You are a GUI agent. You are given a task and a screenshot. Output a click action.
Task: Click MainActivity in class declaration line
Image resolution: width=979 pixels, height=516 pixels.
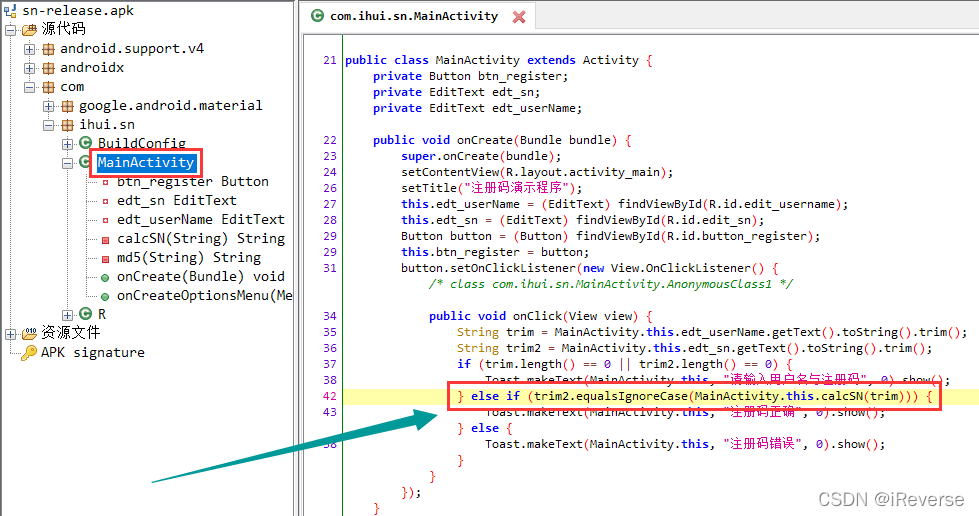pyautogui.click(x=477, y=60)
